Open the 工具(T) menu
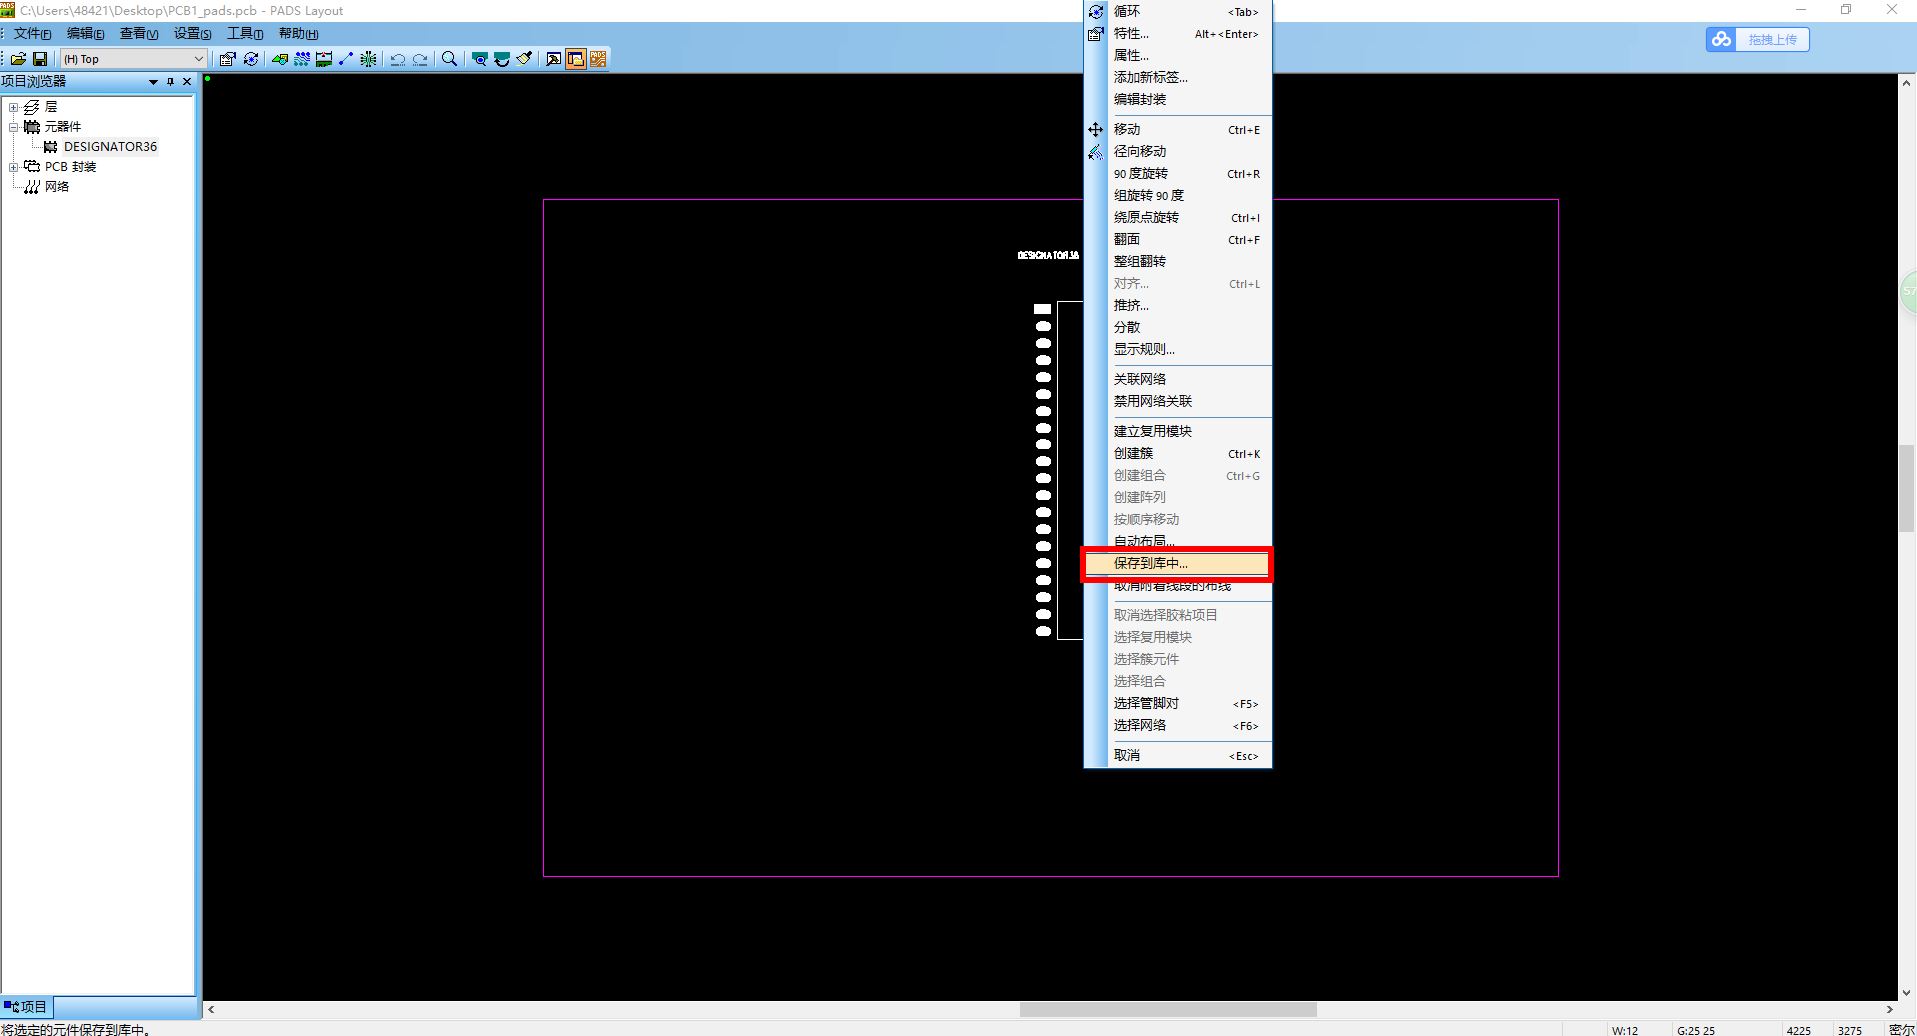1917x1036 pixels. [245, 33]
